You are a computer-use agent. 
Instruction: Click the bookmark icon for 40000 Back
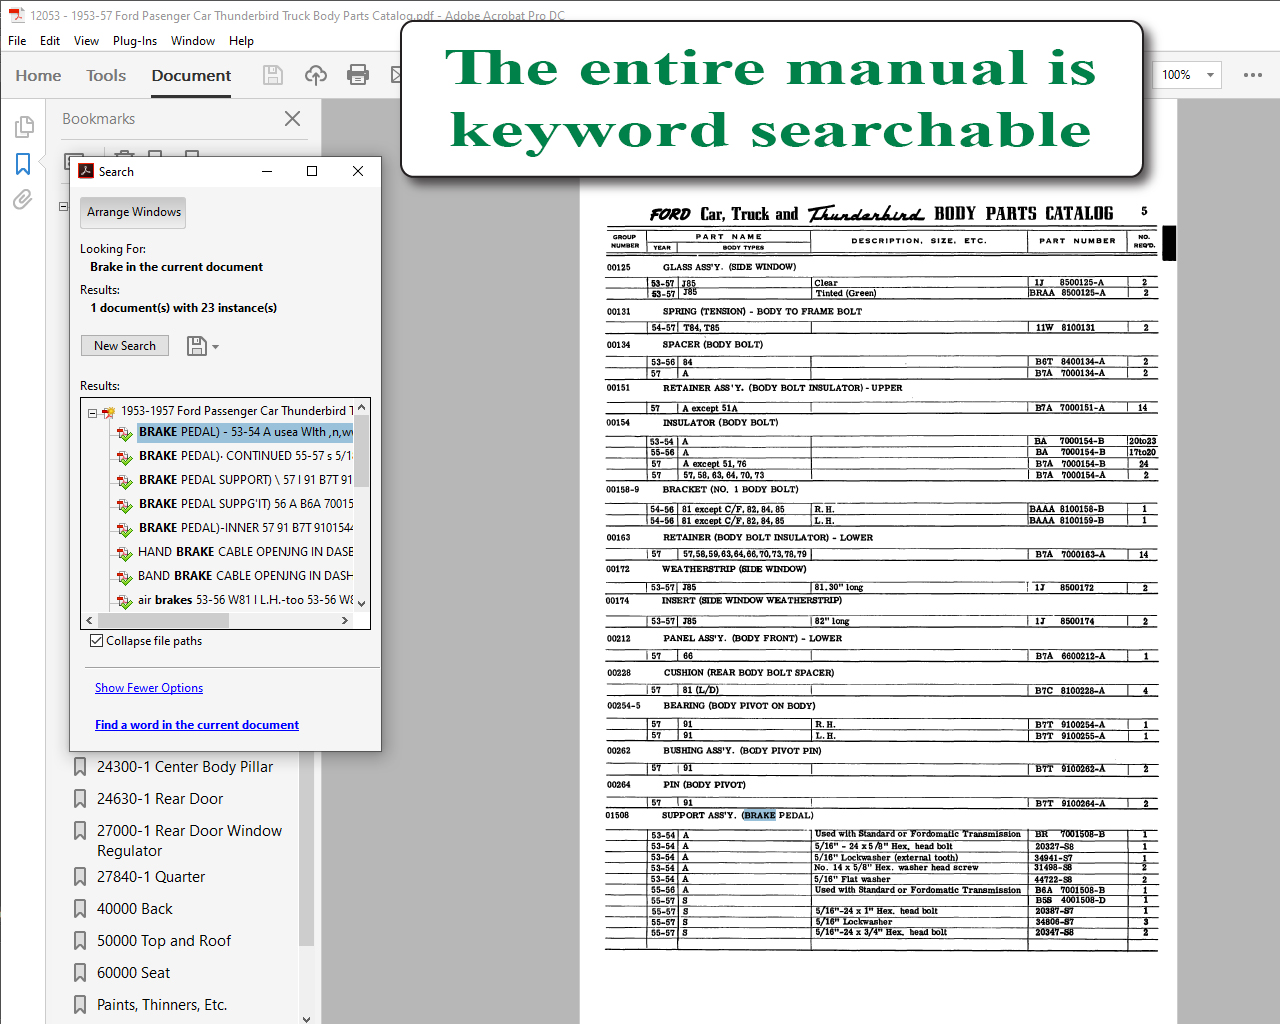[x=80, y=909]
